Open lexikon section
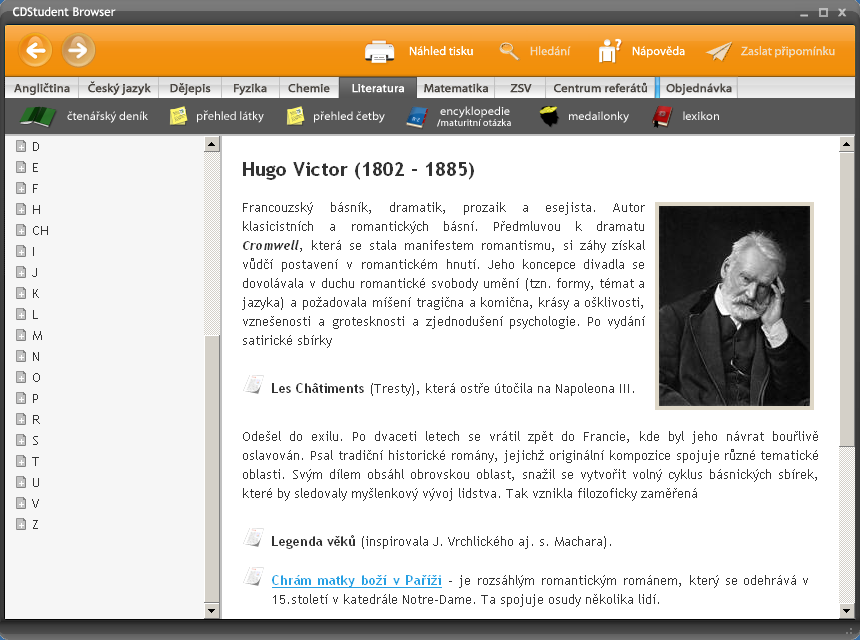 pos(701,116)
